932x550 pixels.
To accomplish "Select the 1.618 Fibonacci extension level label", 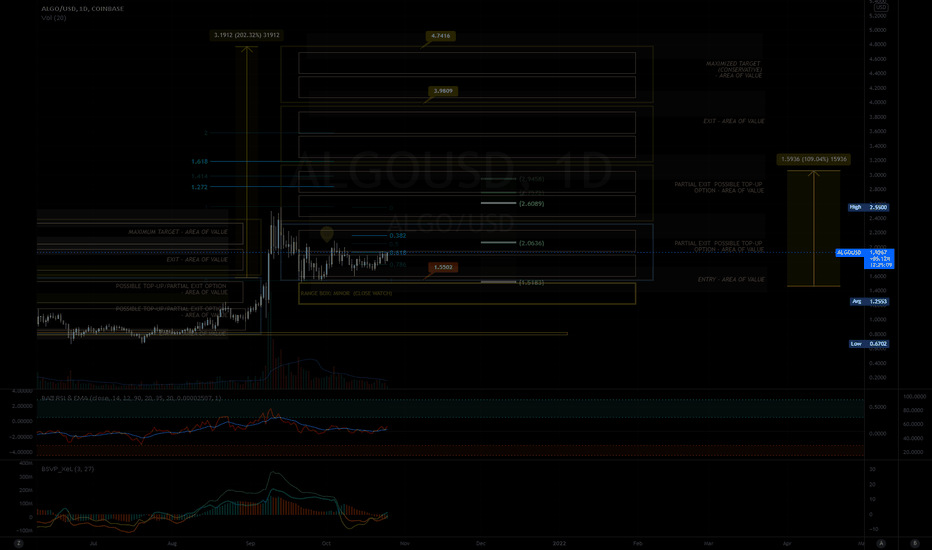I will pyautogui.click(x=200, y=161).
